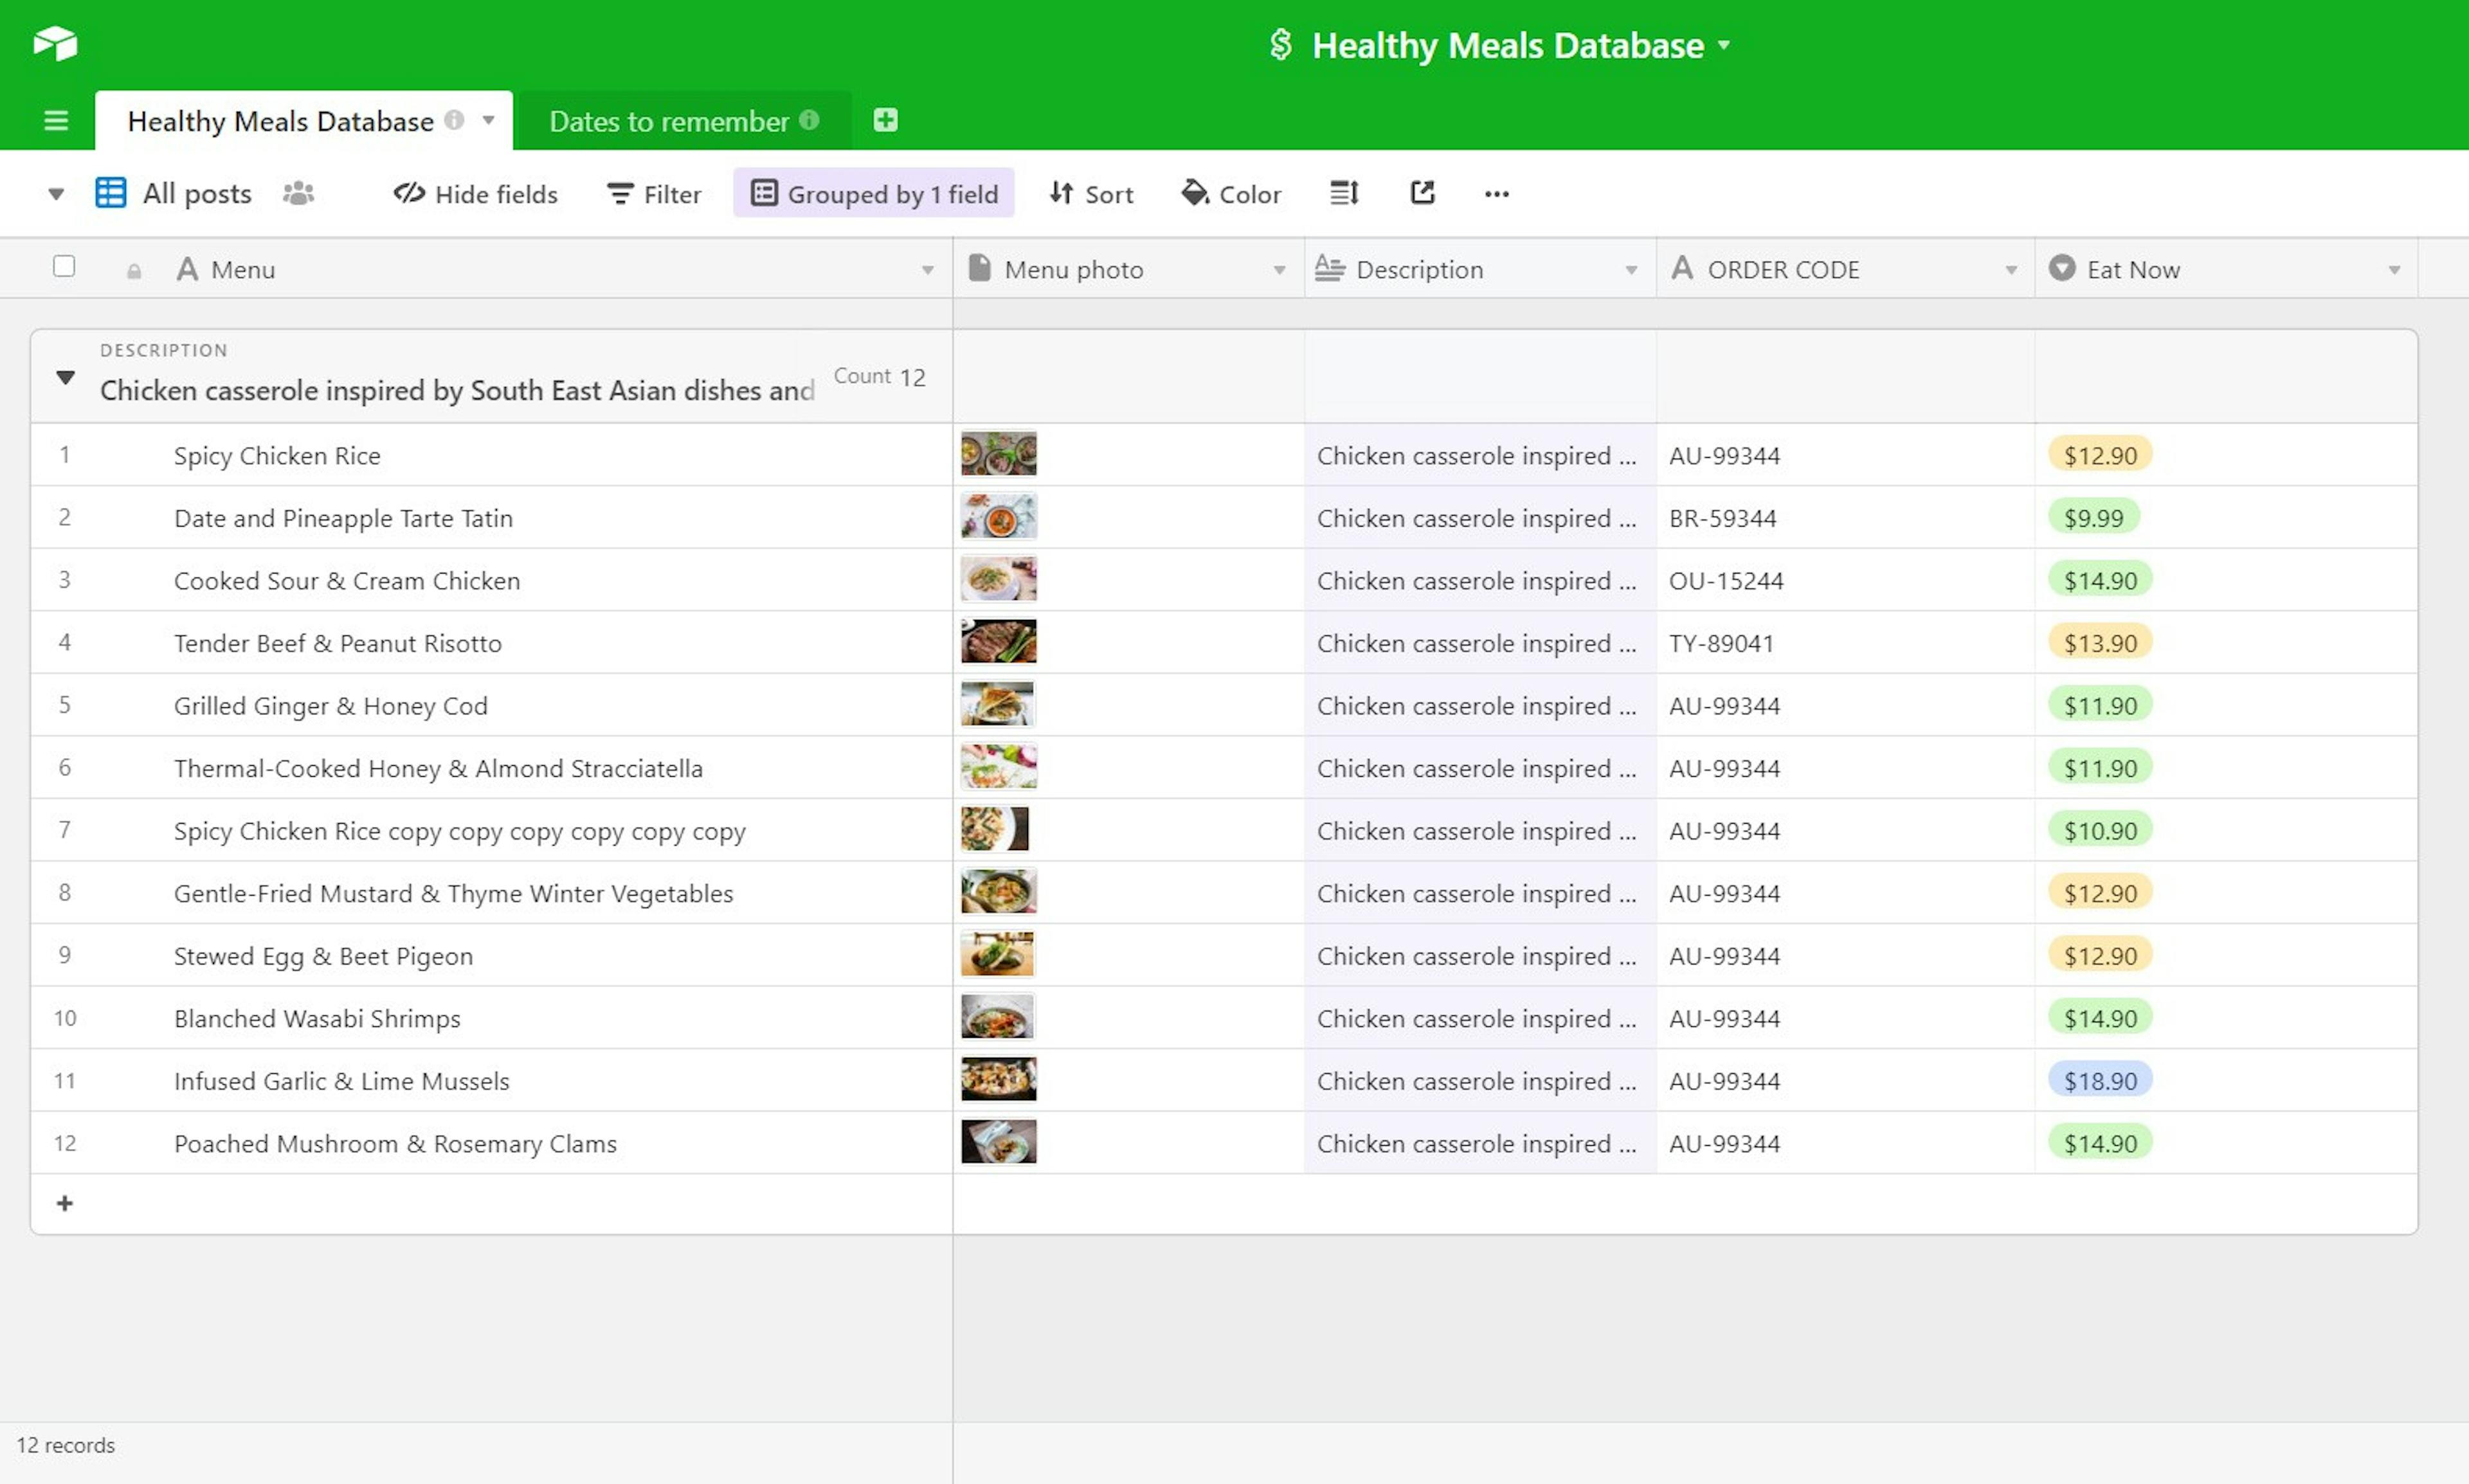Viewport: 2469px width, 1484px height.
Task: Open the row height icon
Action: point(1343,193)
